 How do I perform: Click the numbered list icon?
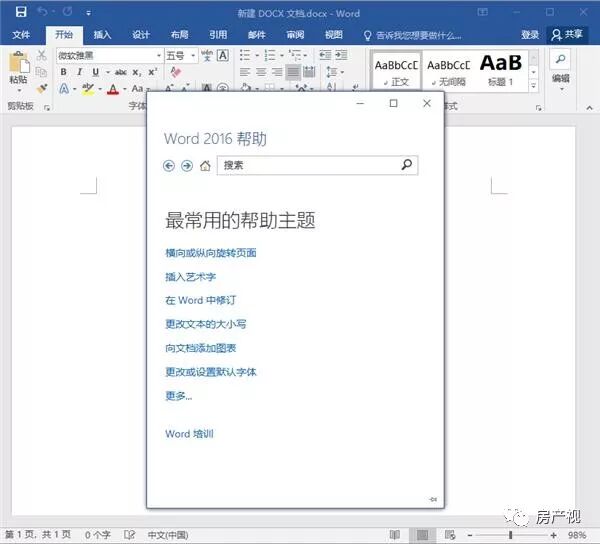pyautogui.click(x=270, y=55)
